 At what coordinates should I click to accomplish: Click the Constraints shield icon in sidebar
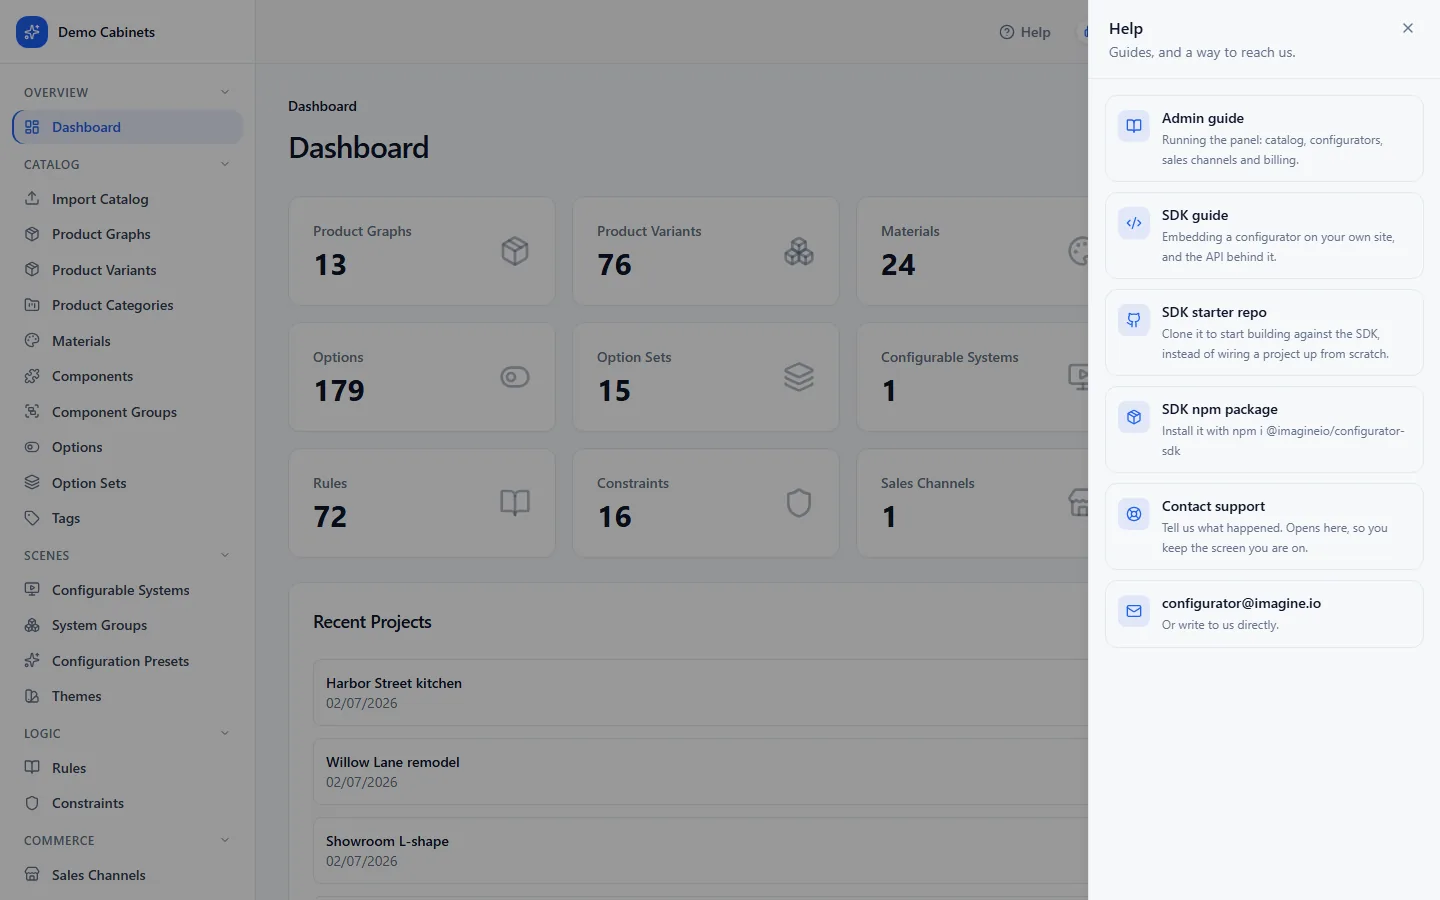[x=32, y=803]
